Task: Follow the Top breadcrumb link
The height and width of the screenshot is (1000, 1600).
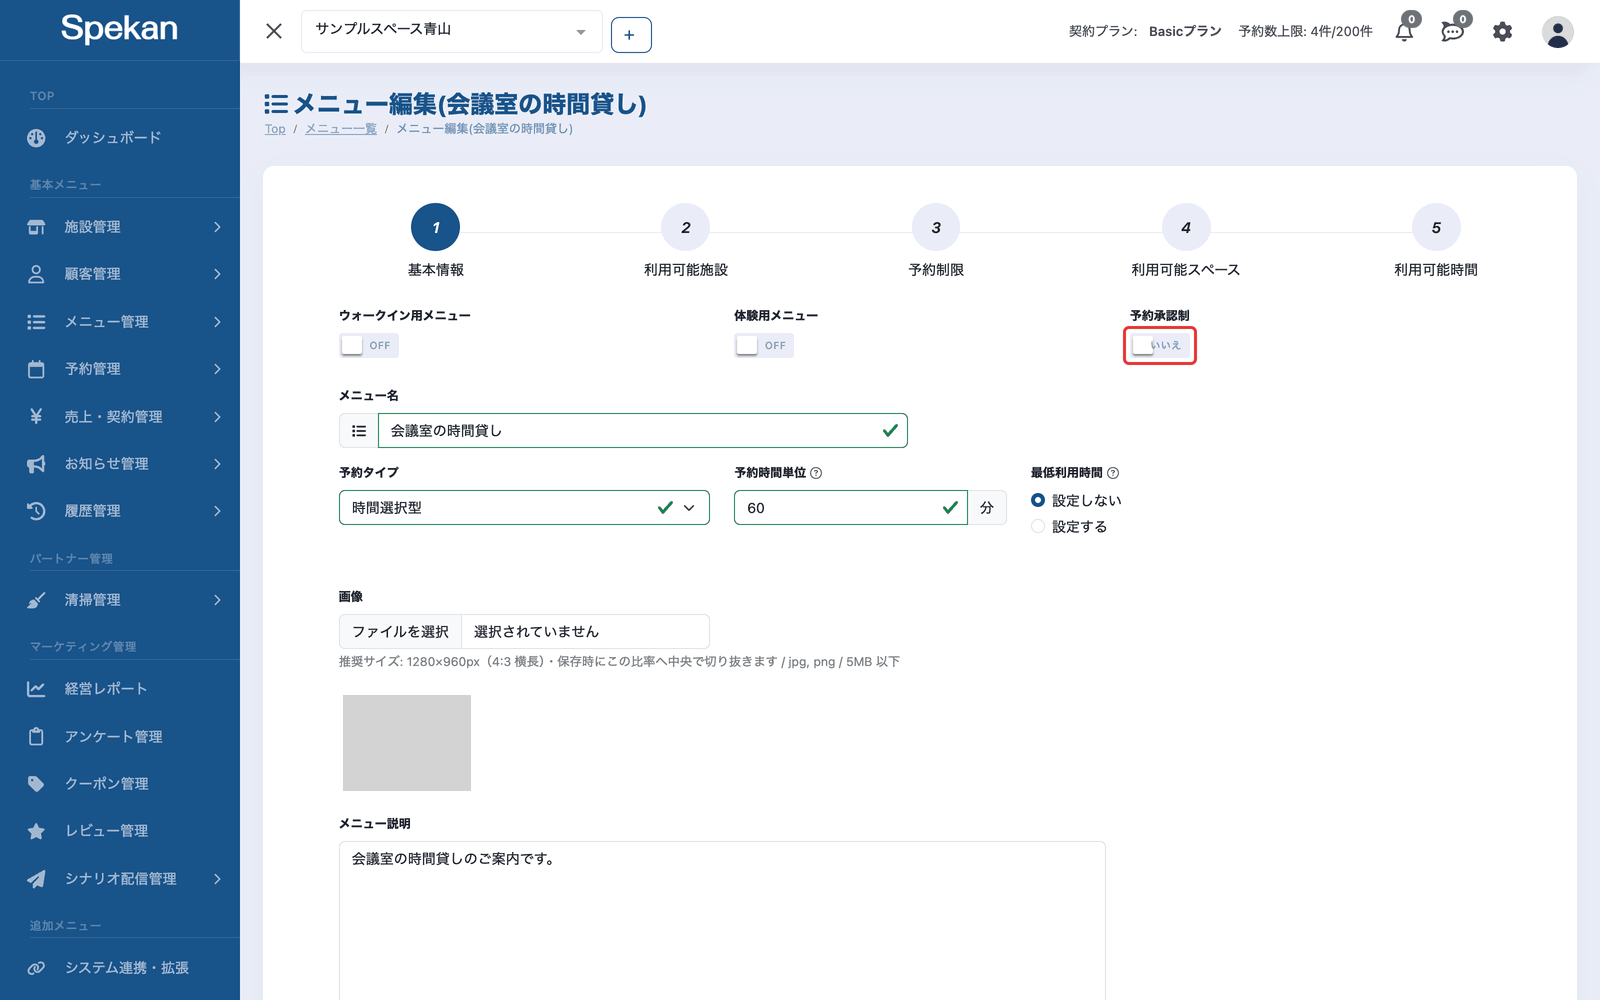Action: [x=275, y=129]
